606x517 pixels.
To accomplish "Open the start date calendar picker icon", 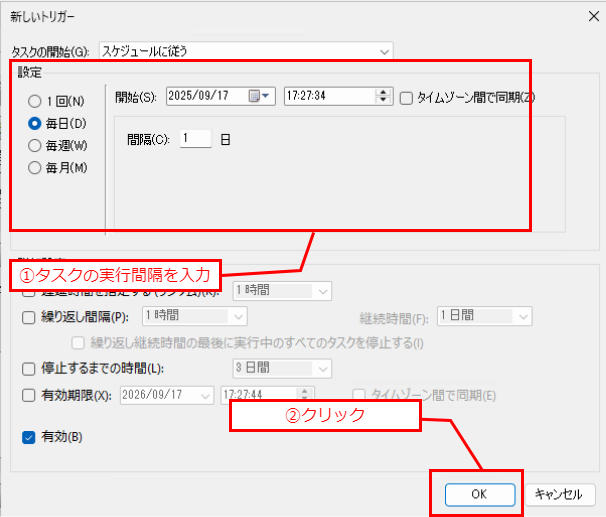I will tap(259, 95).
